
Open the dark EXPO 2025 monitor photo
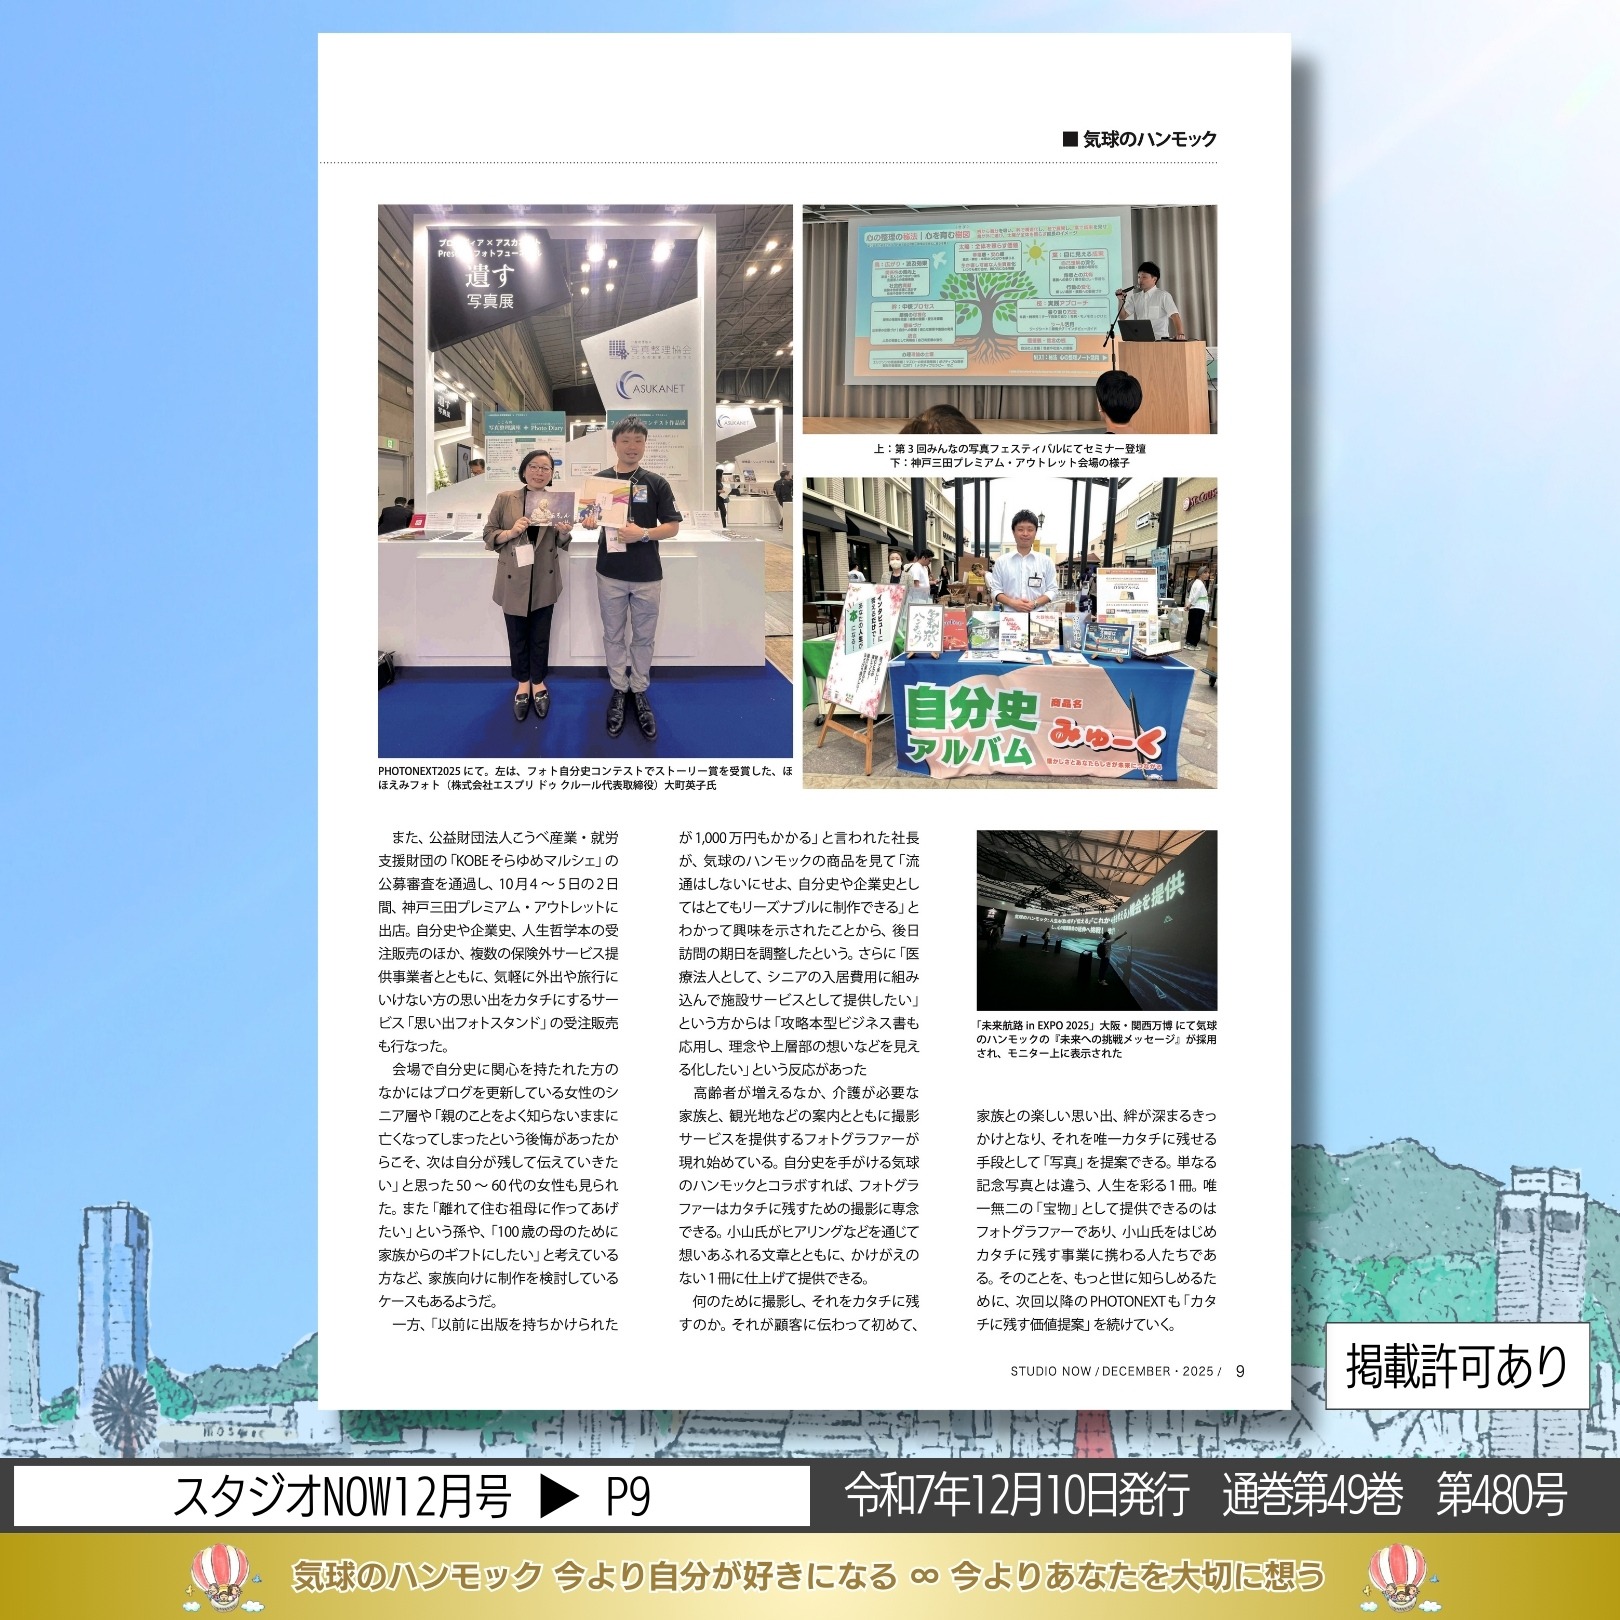pos(1097,920)
